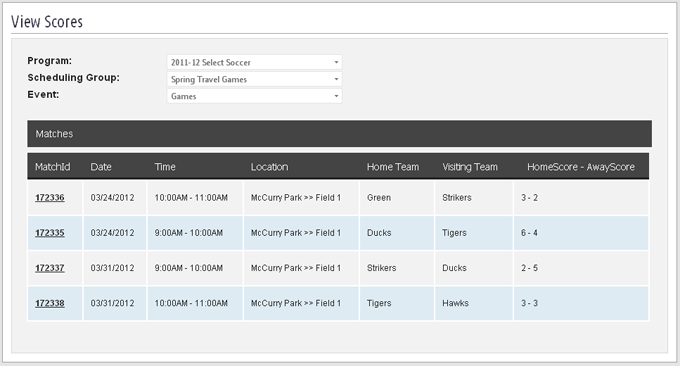The height and width of the screenshot is (366, 680).
Task: Click McCurry Park location in match 172335 row
Action: [x=296, y=233]
